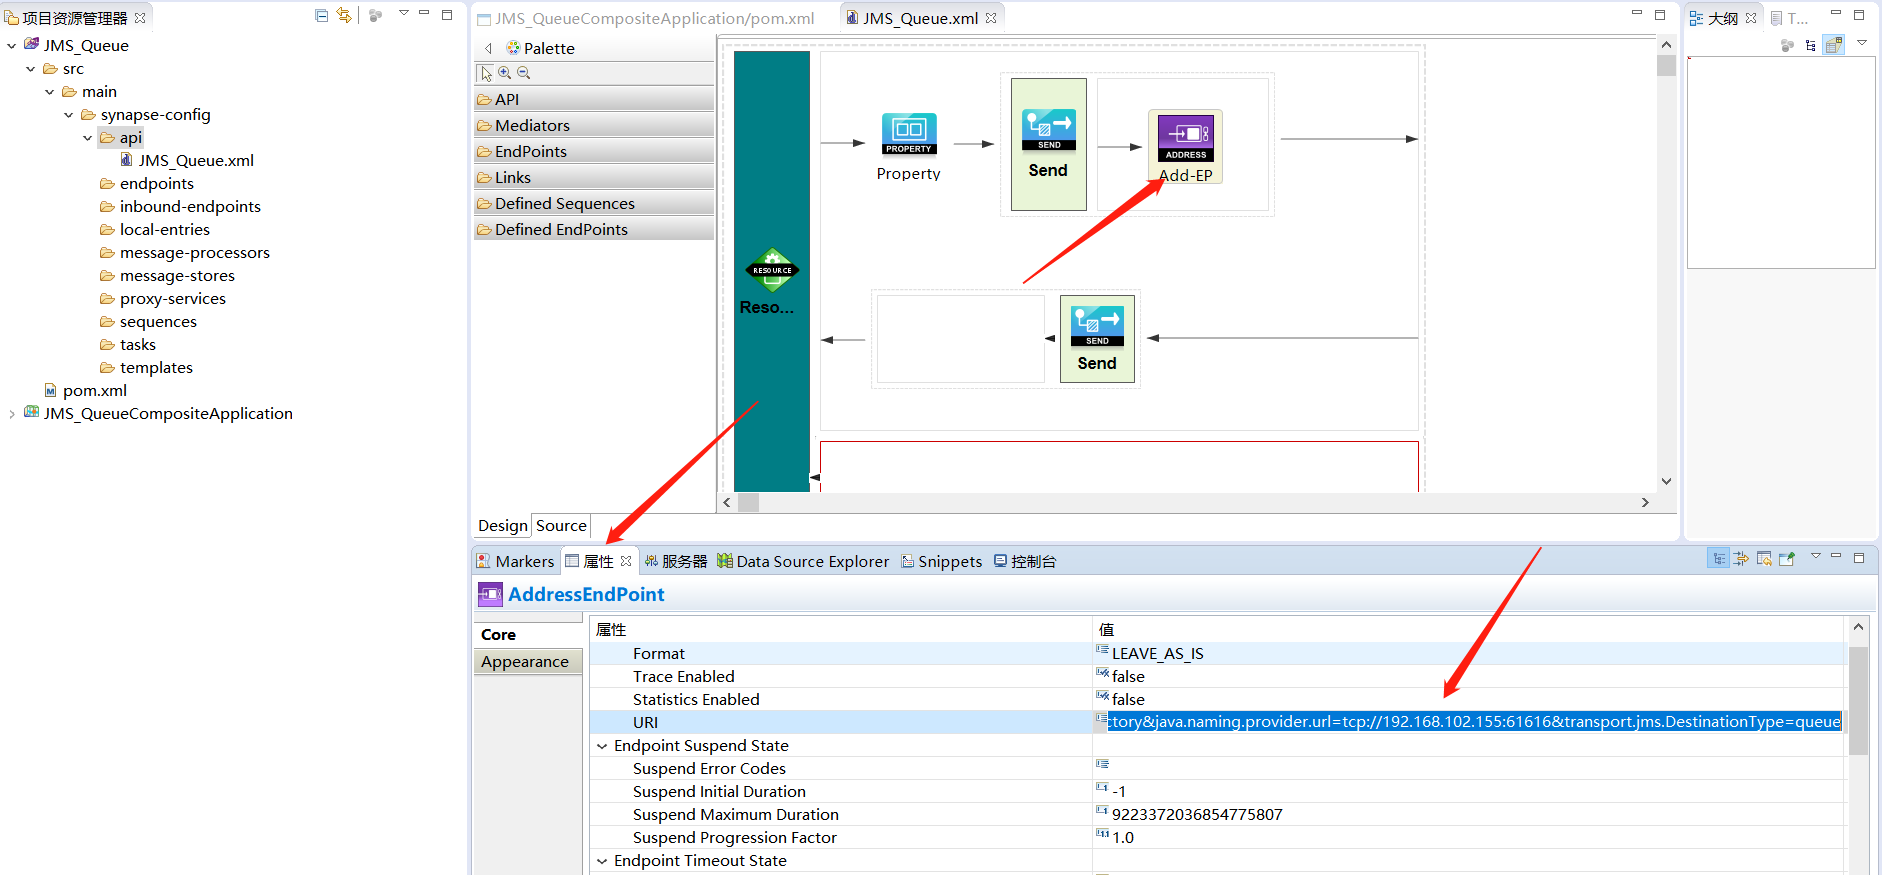Viewport: 1882px width, 875px height.
Task: Show outline tree view icon
Action: point(1810,45)
